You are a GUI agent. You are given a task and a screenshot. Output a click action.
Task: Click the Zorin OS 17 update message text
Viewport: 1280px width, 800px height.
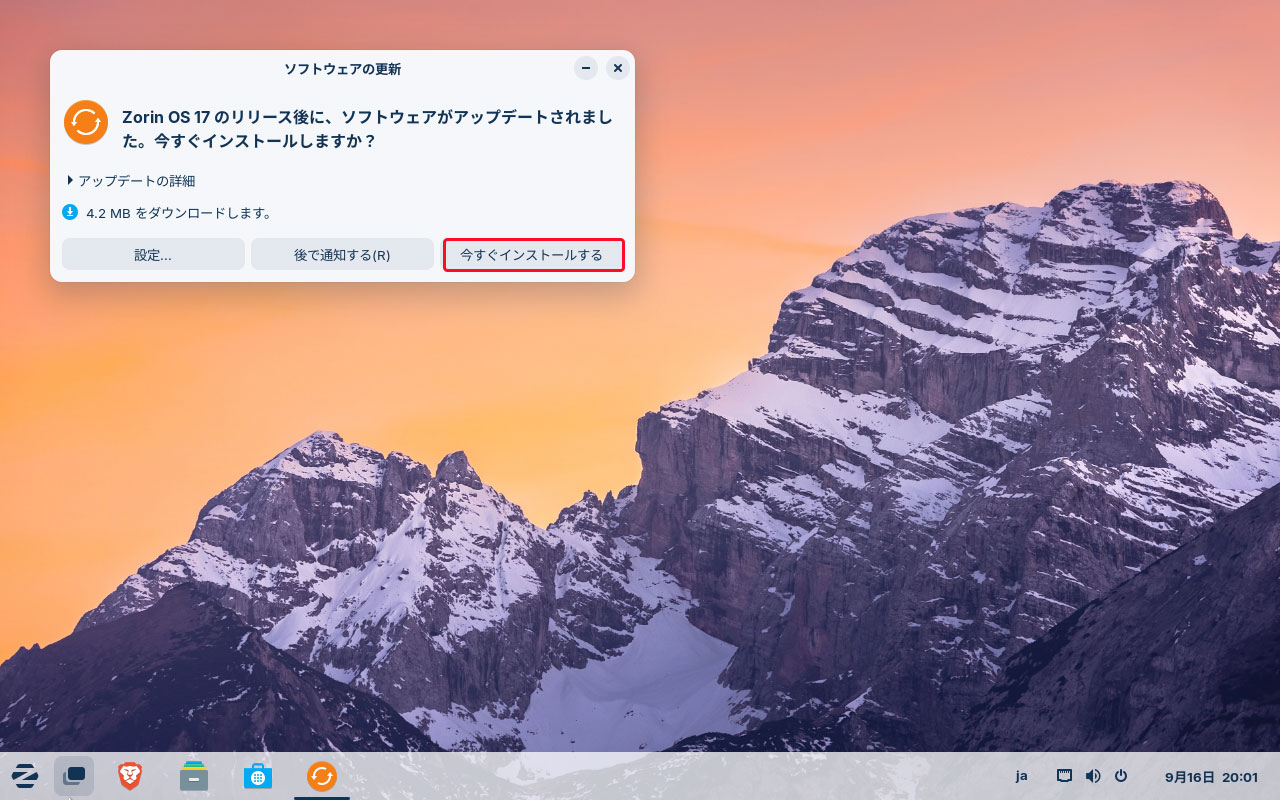[367, 129]
